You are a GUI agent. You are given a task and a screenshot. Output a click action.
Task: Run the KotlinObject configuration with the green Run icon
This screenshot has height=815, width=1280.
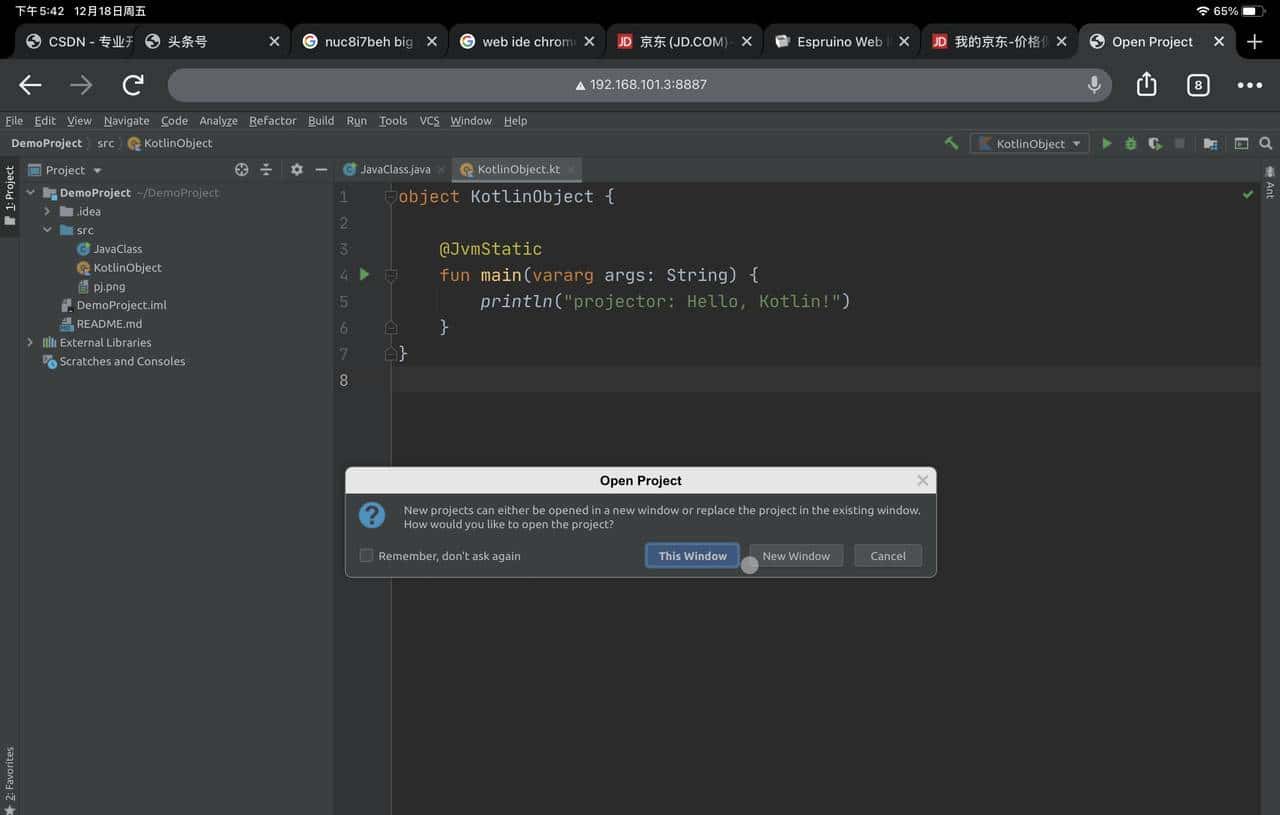coord(1106,143)
